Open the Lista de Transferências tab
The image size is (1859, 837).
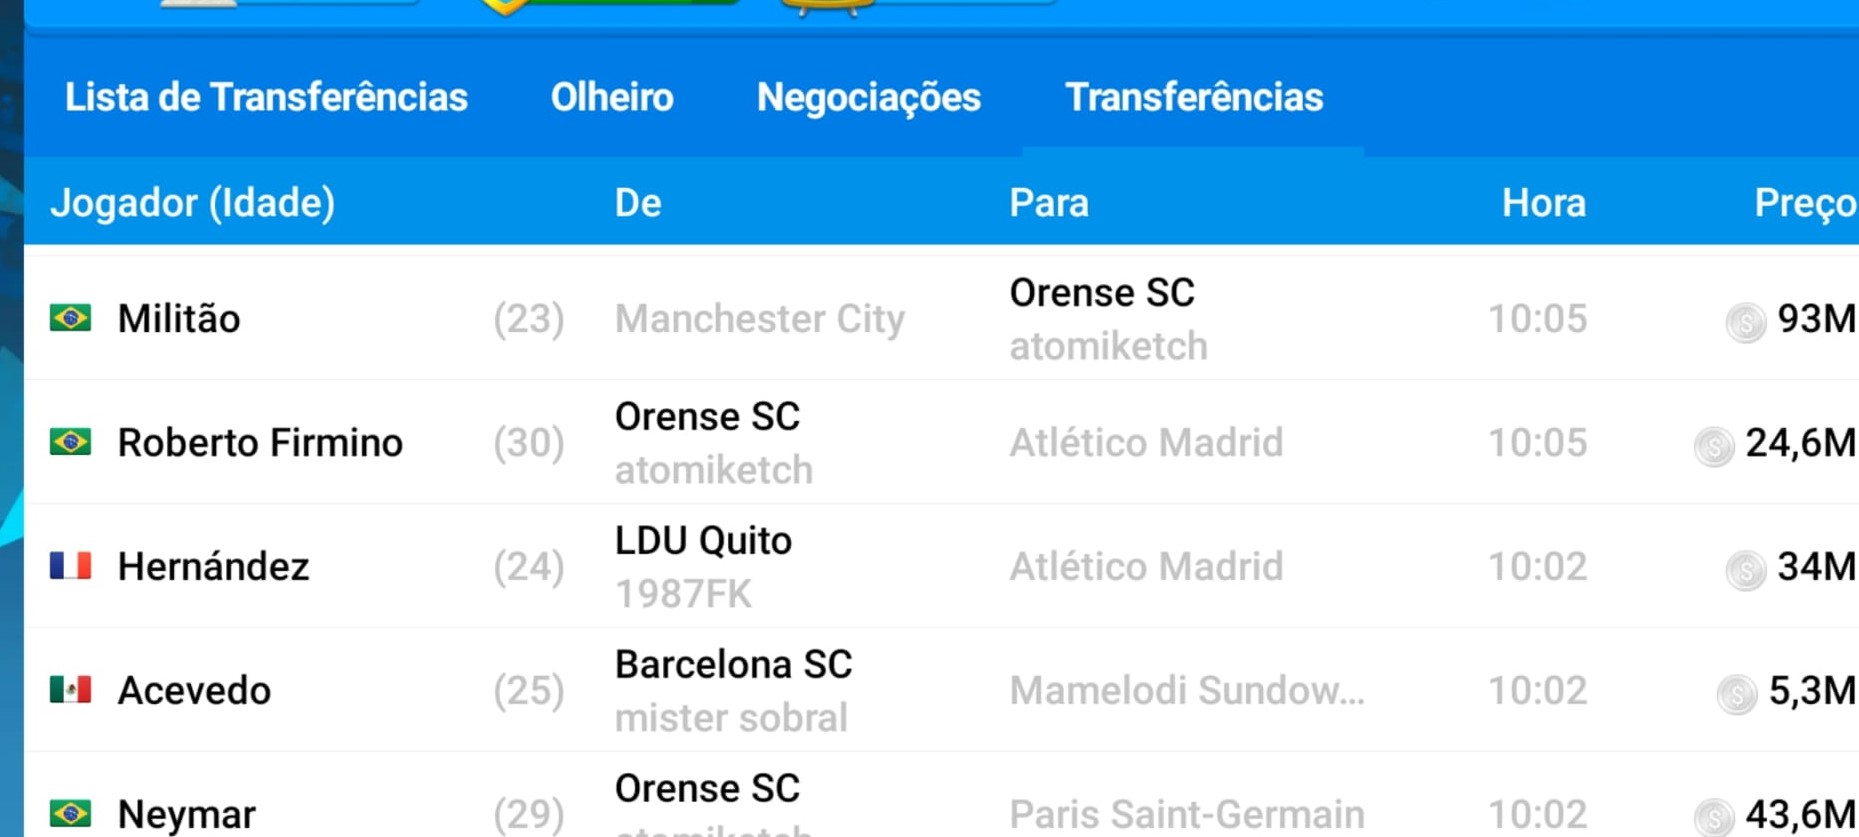click(266, 97)
